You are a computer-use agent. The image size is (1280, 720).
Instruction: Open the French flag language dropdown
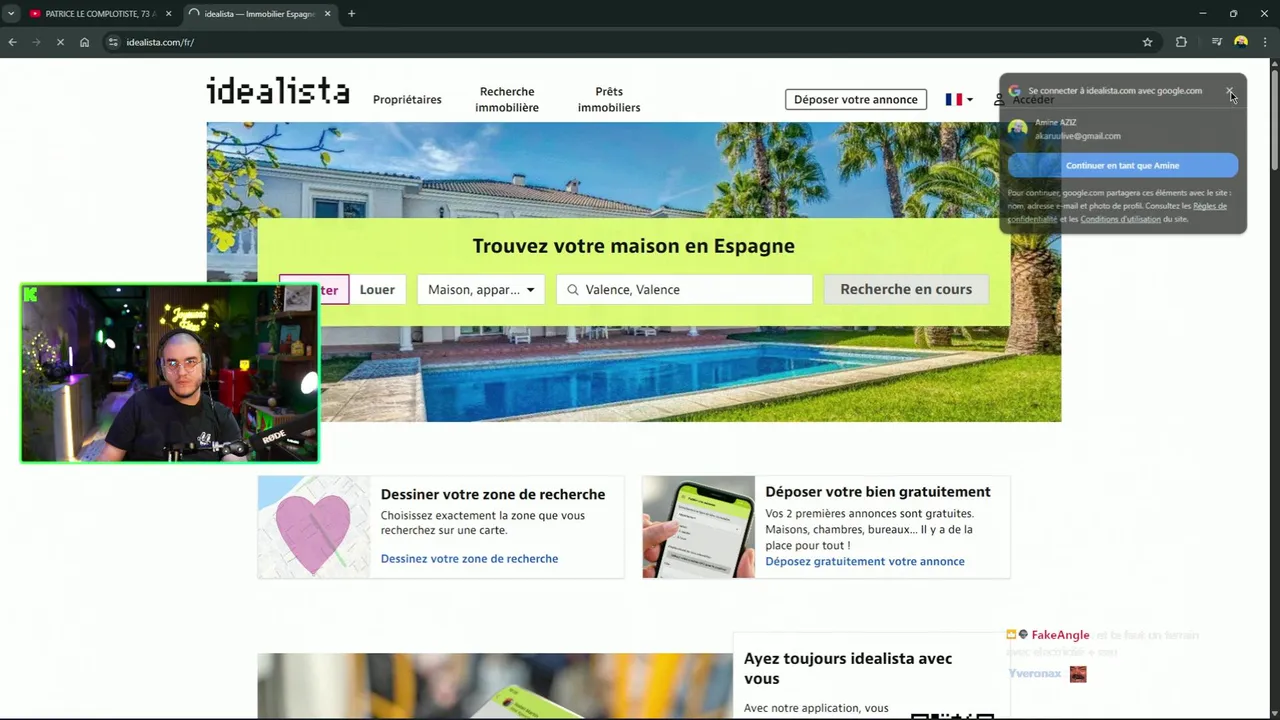[959, 100]
